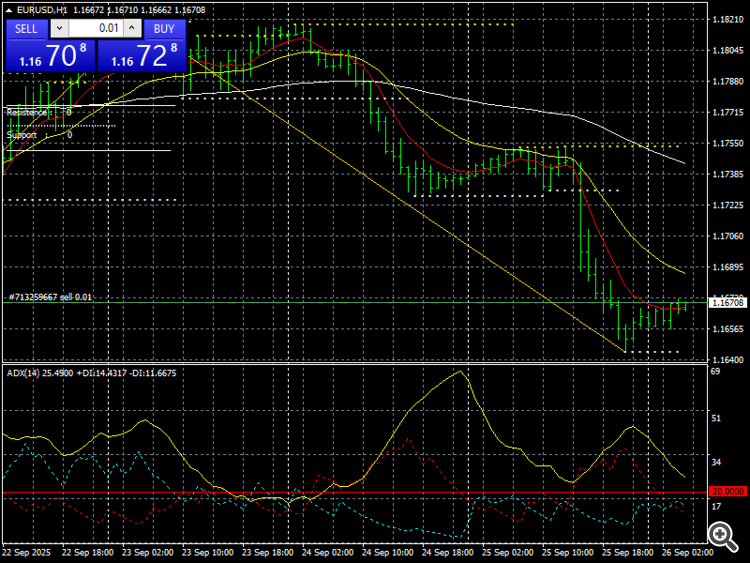The width and height of the screenshot is (750, 563).
Task: Click the -DI:11.6675 readout
Action: click(x=153, y=373)
